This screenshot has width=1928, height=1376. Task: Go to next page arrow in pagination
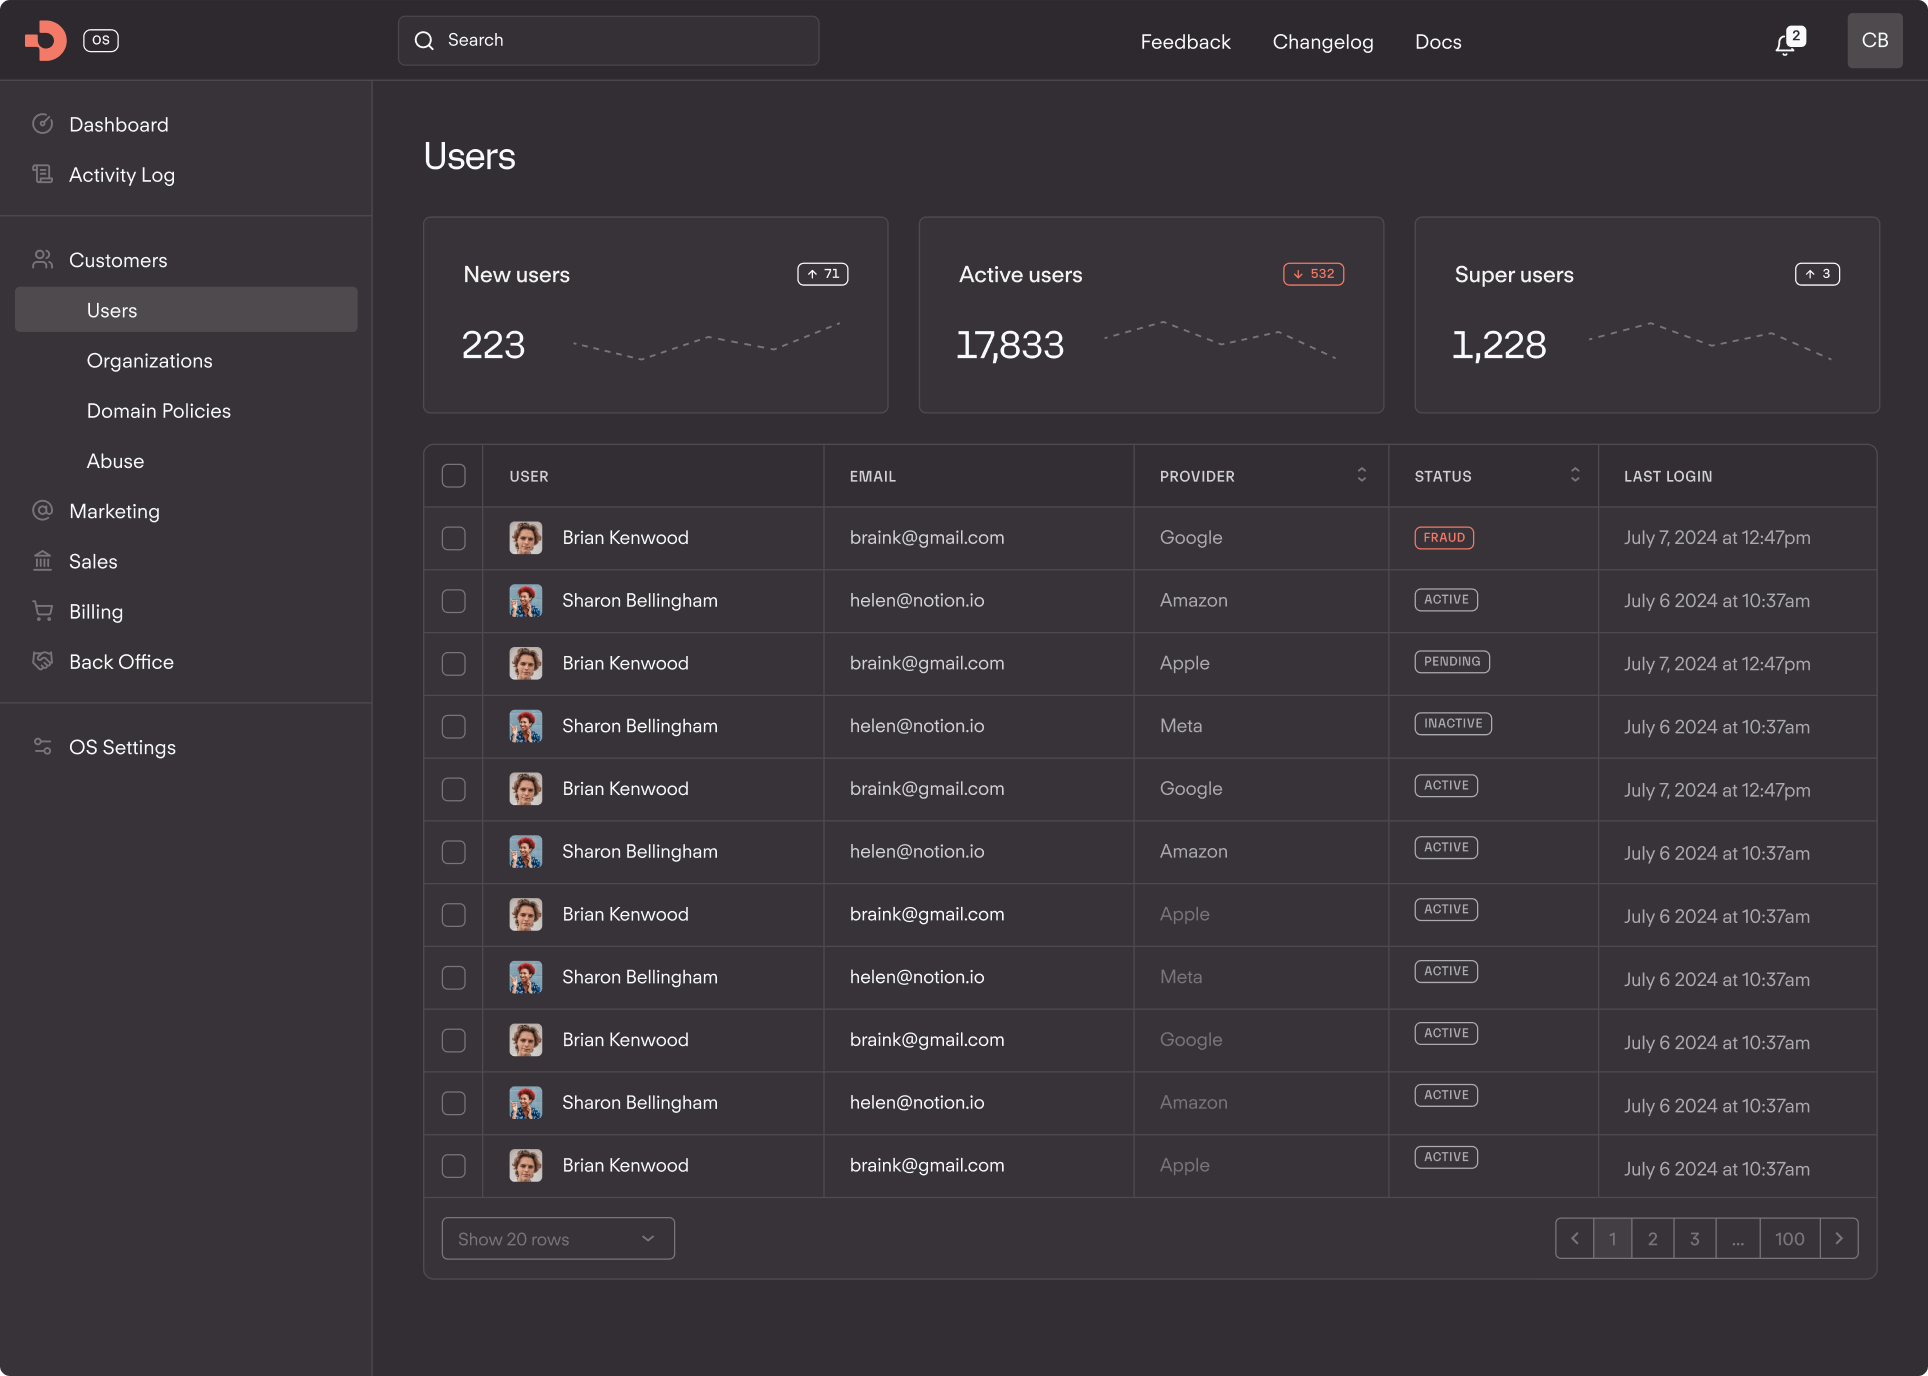(1838, 1239)
